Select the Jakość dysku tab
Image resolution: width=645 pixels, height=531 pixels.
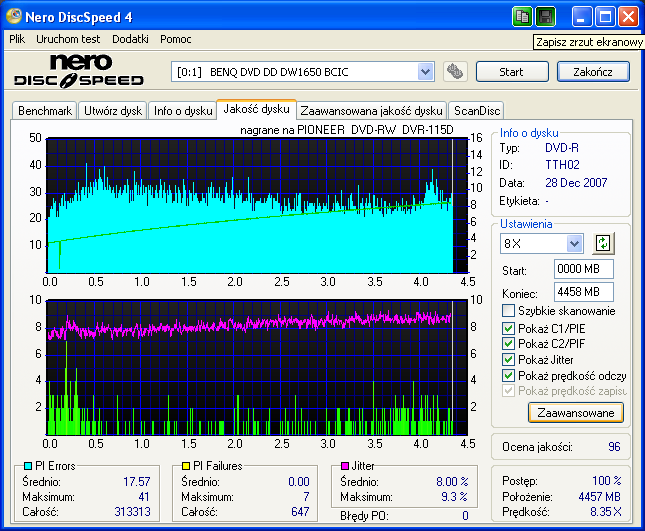click(256, 109)
